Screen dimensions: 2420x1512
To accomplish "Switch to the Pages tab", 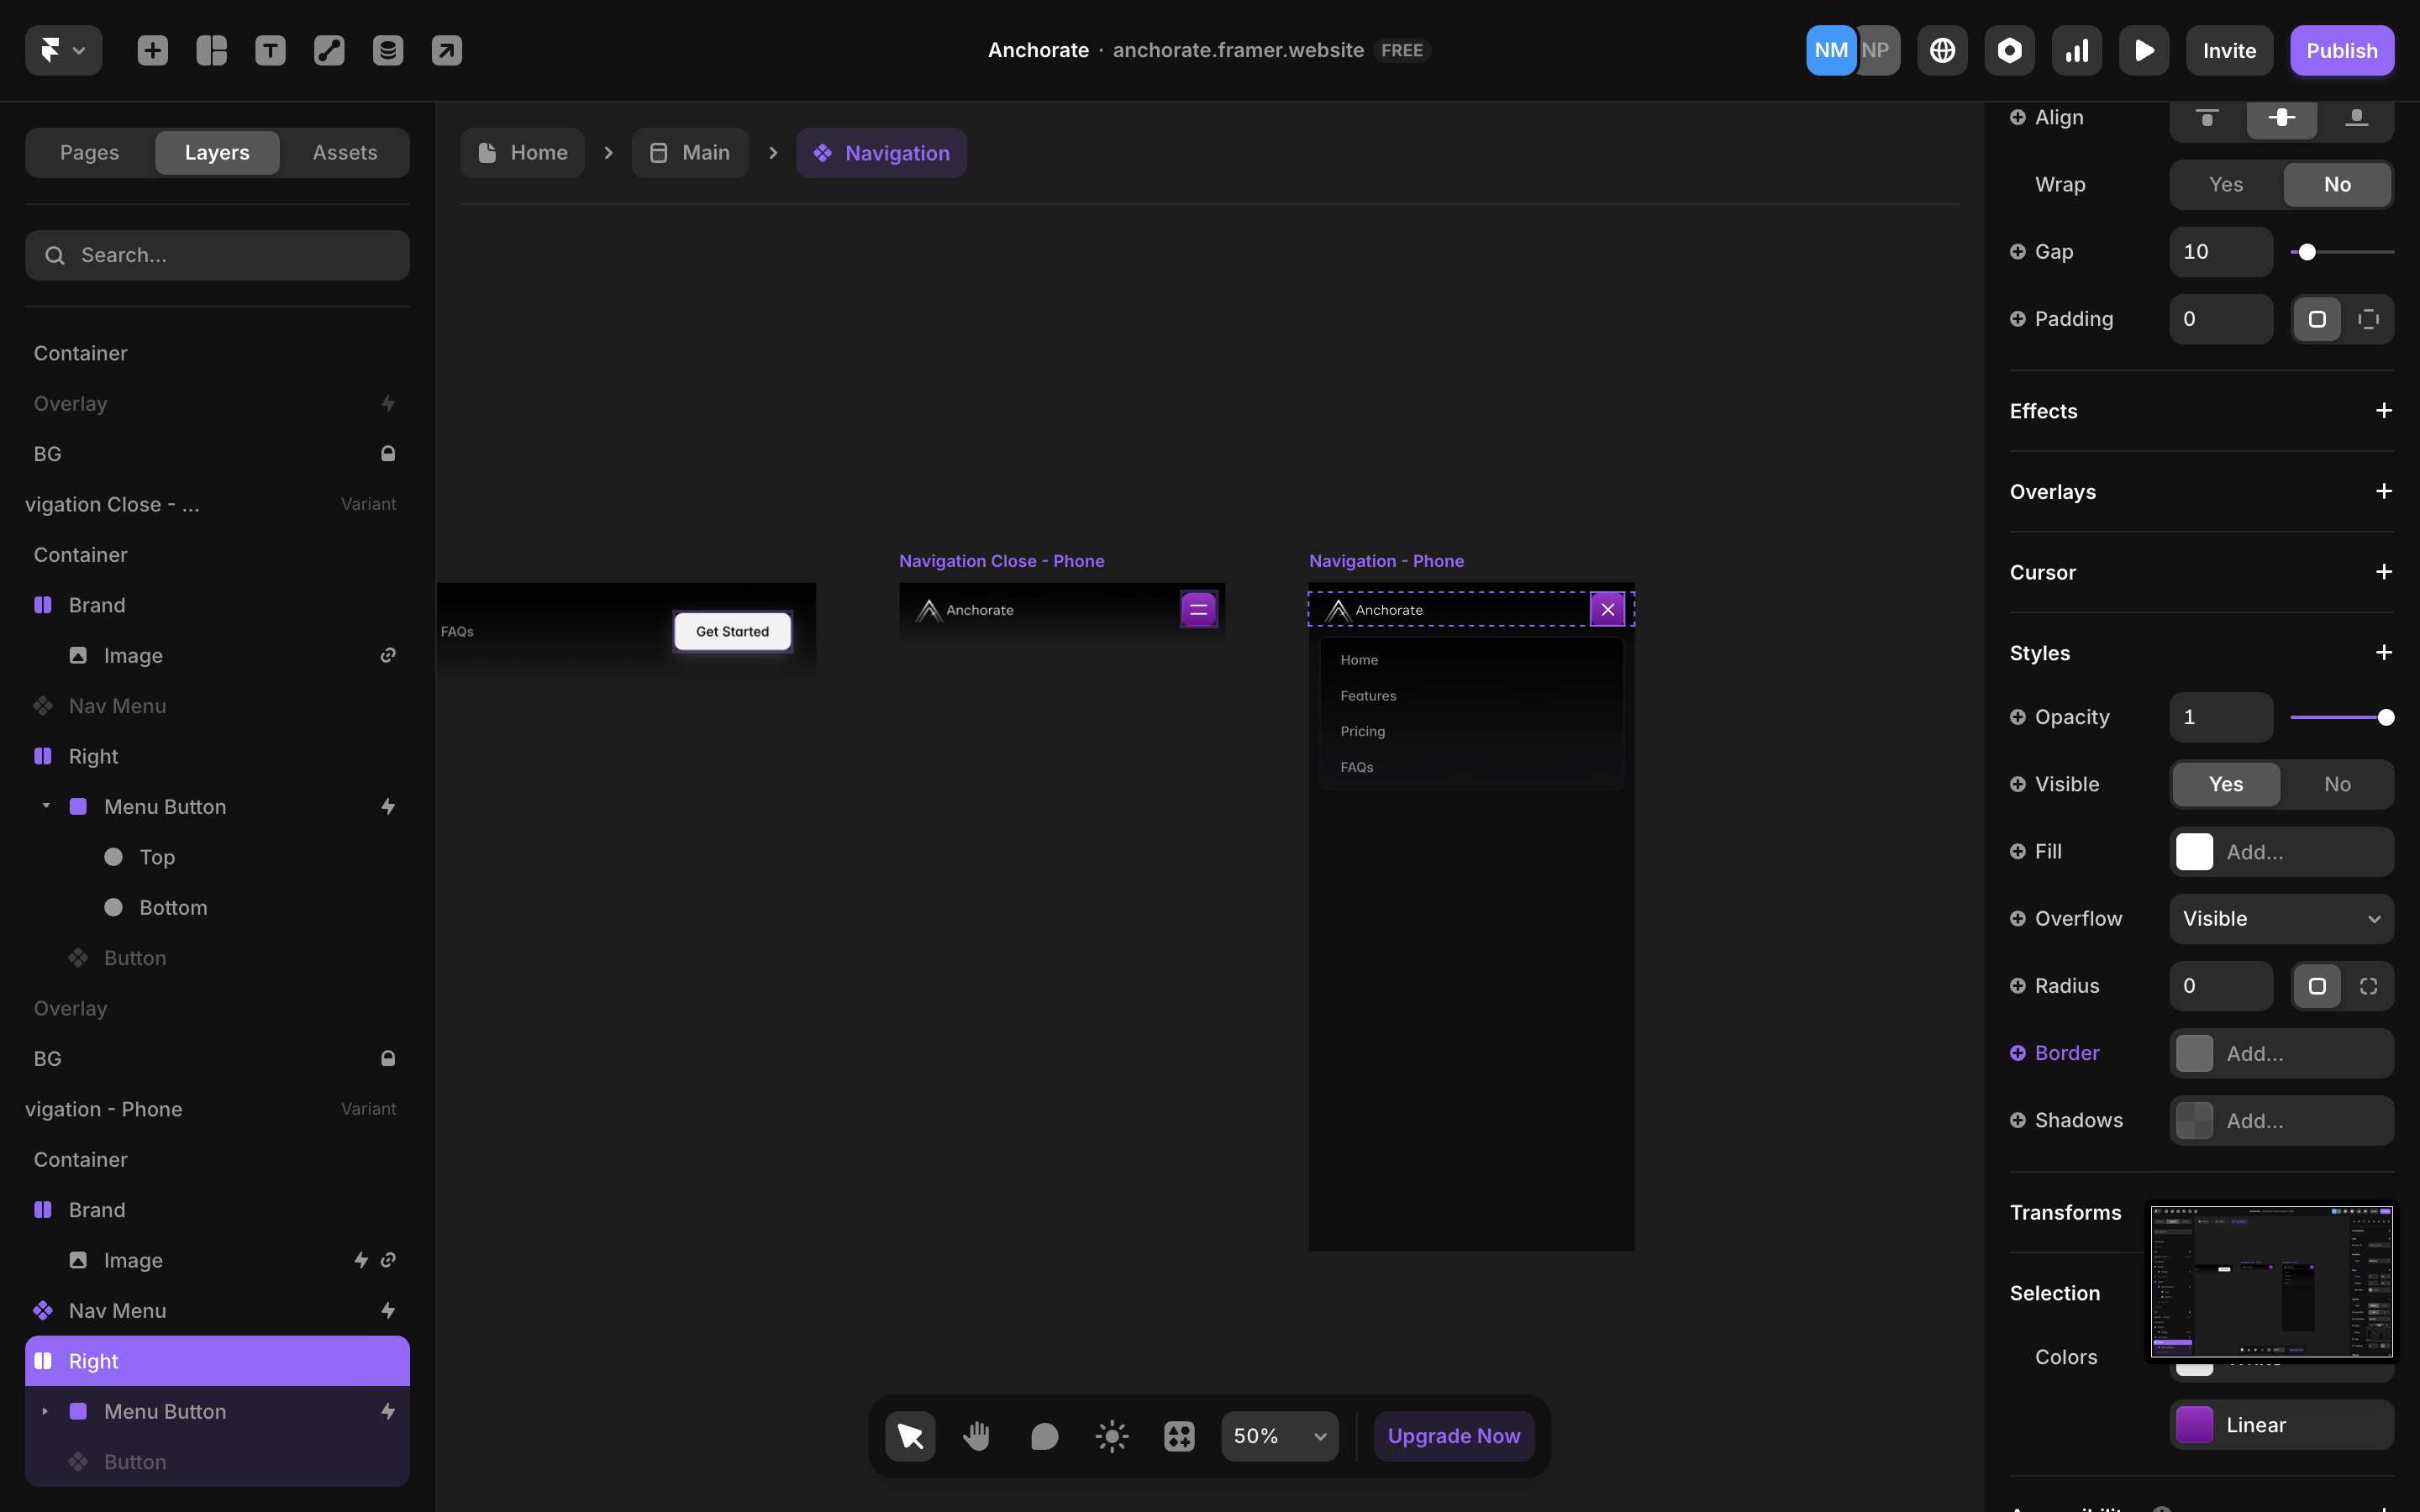I will click(89, 153).
